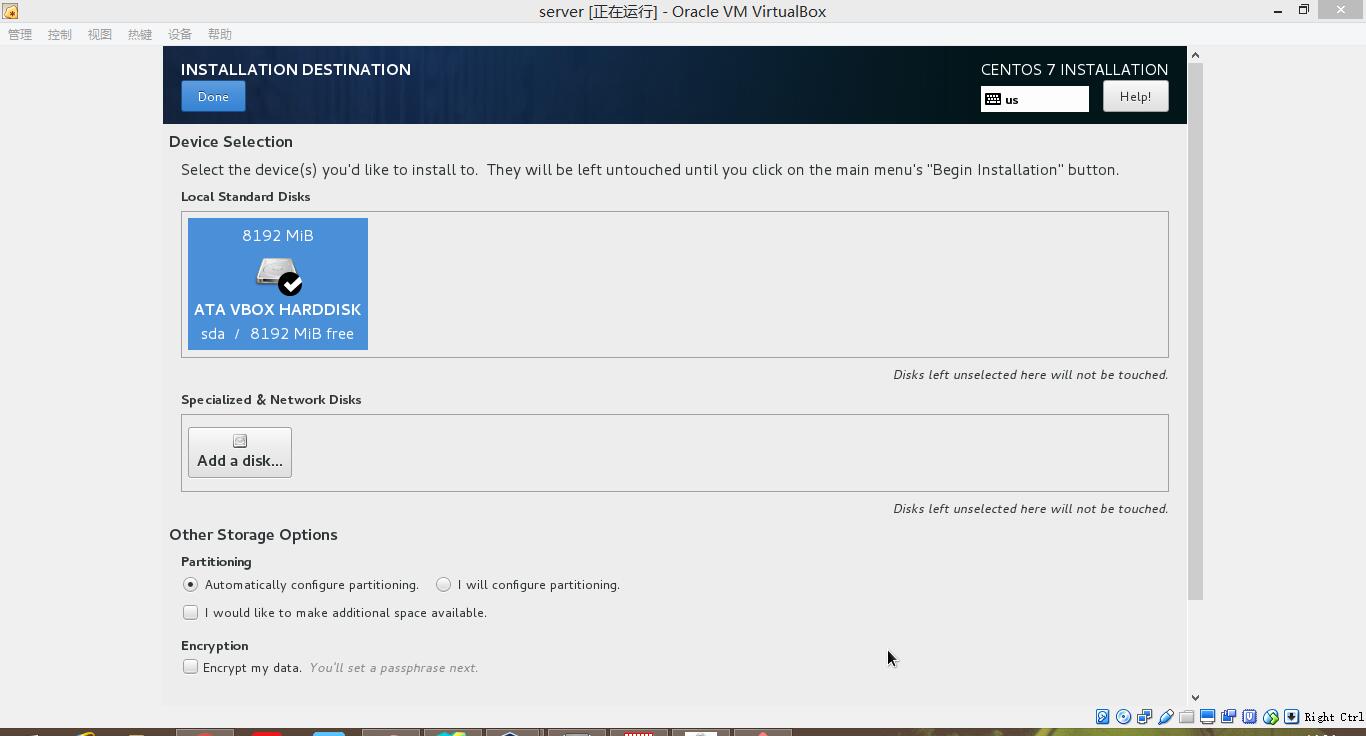The height and width of the screenshot is (736, 1366).
Task: Click the vertical scrollbar thumb
Action: (x=1195, y=332)
